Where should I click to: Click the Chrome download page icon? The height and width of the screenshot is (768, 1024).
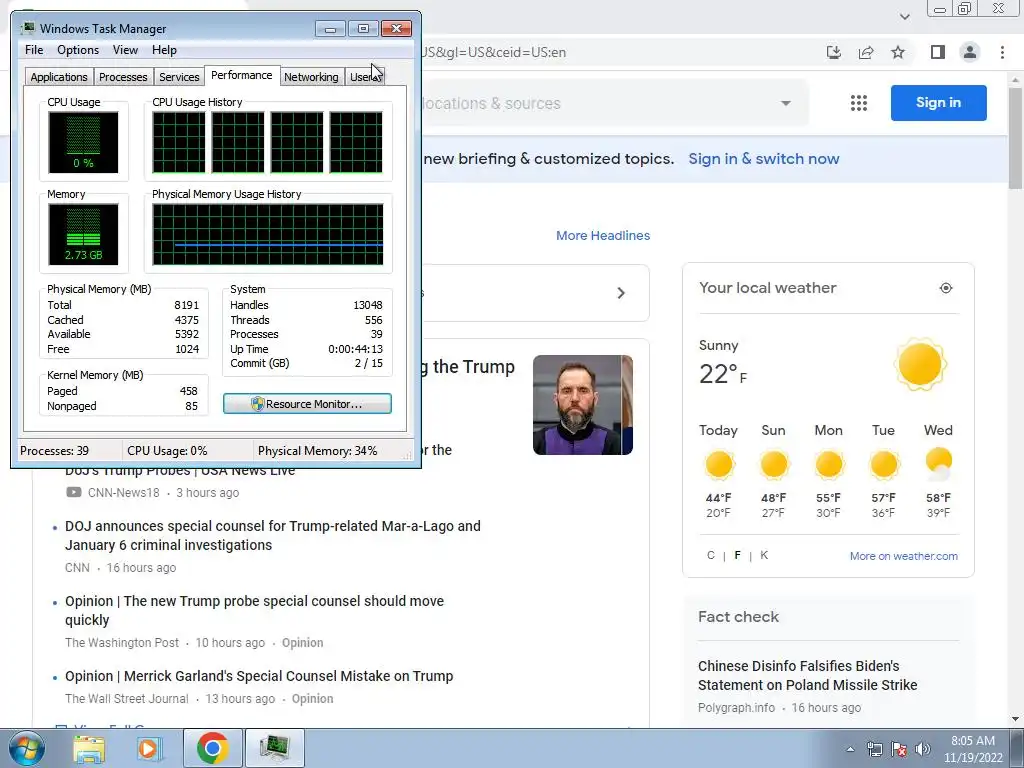click(833, 52)
